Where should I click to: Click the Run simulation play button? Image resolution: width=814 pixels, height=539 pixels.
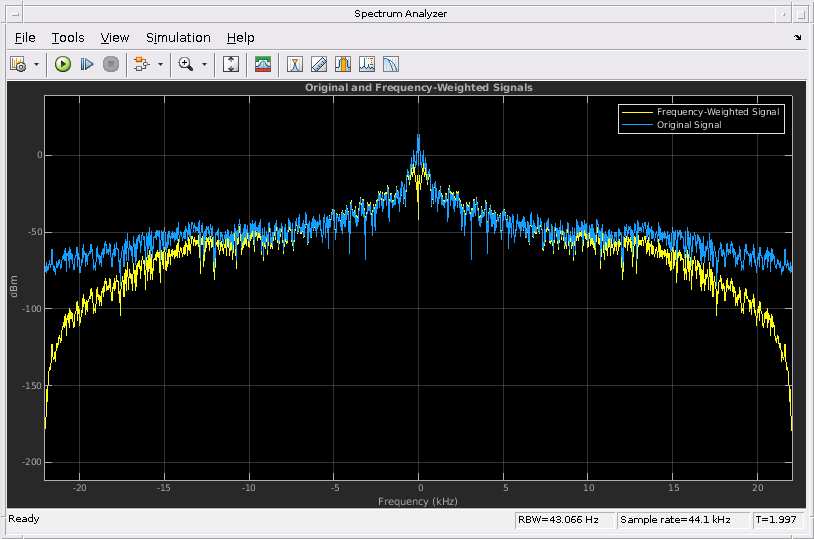click(63, 64)
